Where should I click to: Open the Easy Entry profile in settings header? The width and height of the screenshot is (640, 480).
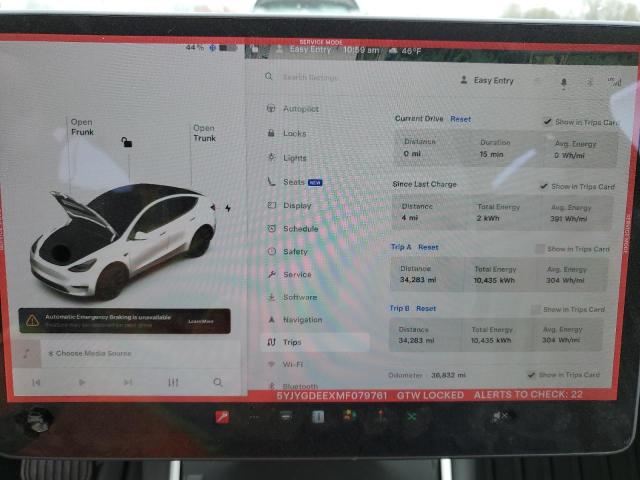(x=487, y=80)
